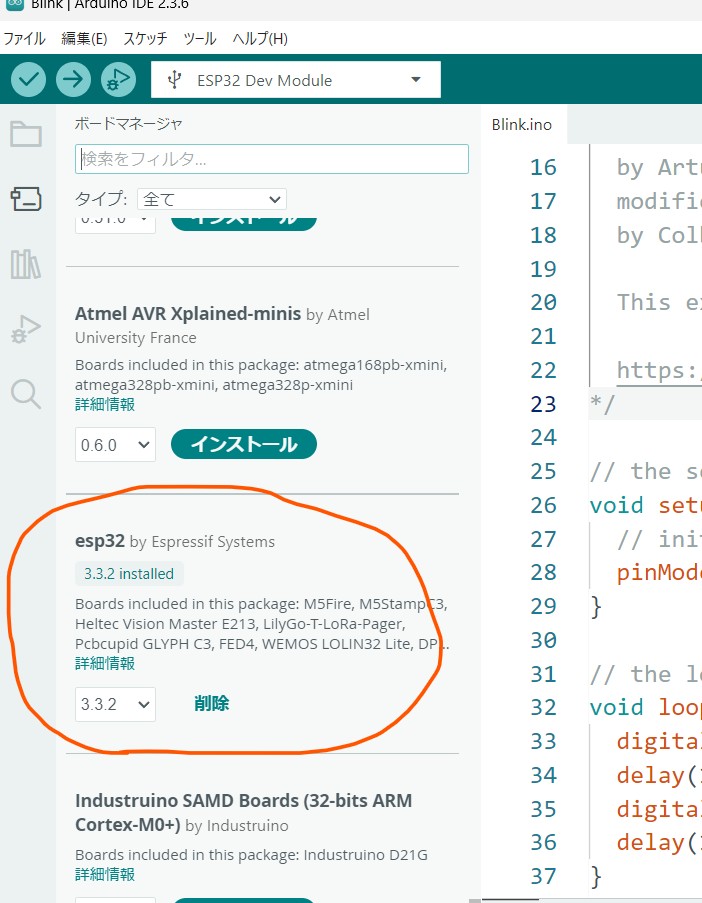This screenshot has height=903, width=702.
Task: Open the Search magnifier in sidebar
Action: (x=26, y=393)
